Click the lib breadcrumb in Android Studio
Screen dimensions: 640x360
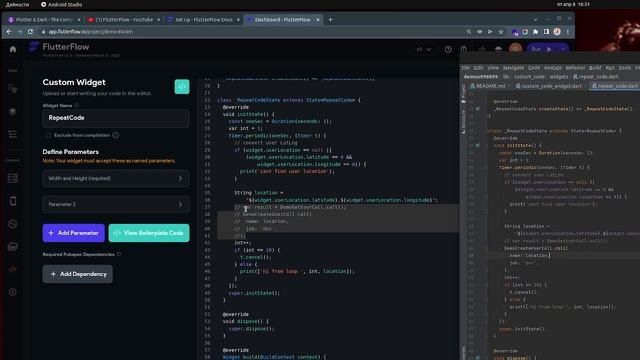506,77
